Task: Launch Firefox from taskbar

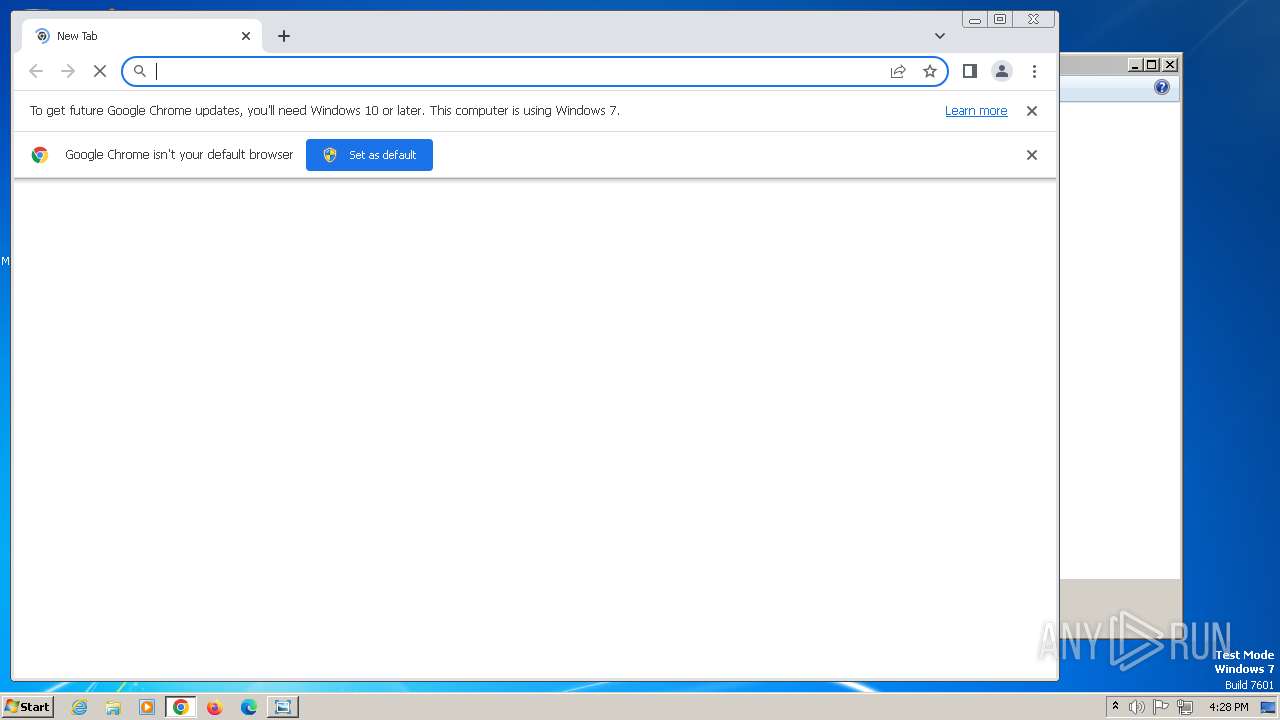Action: click(x=214, y=707)
